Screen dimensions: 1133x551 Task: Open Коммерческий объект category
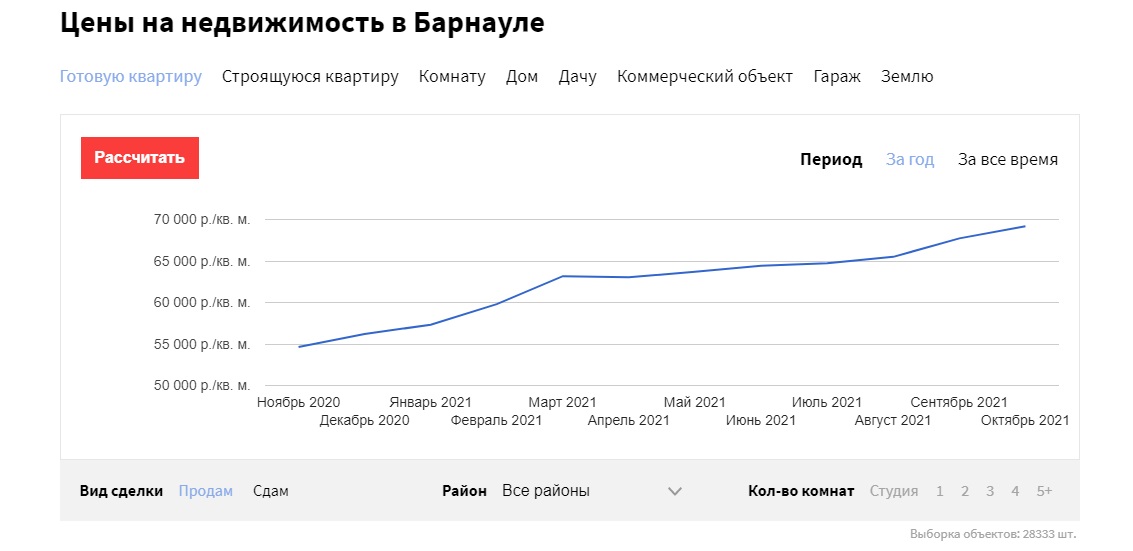(705, 77)
